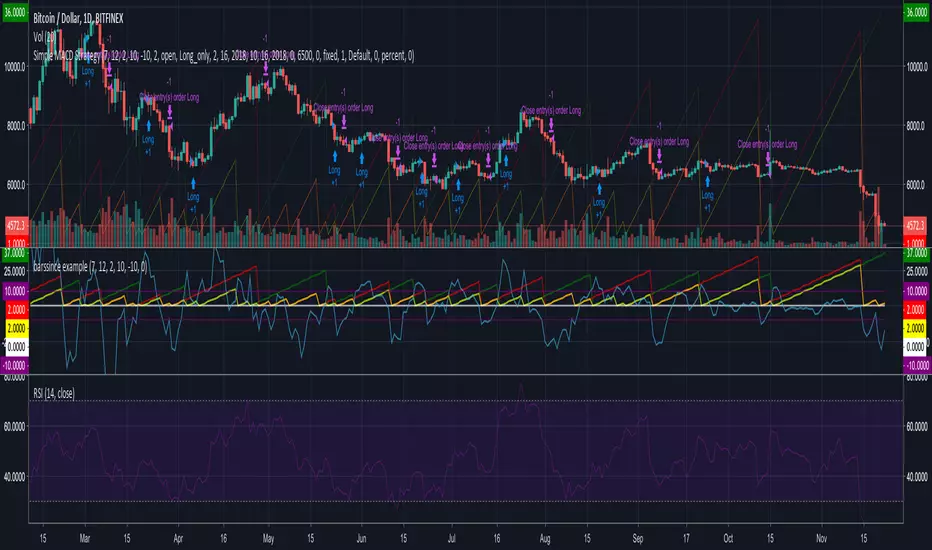
Task: Click the Long entry arrow below the April low
Action: (x=193, y=183)
